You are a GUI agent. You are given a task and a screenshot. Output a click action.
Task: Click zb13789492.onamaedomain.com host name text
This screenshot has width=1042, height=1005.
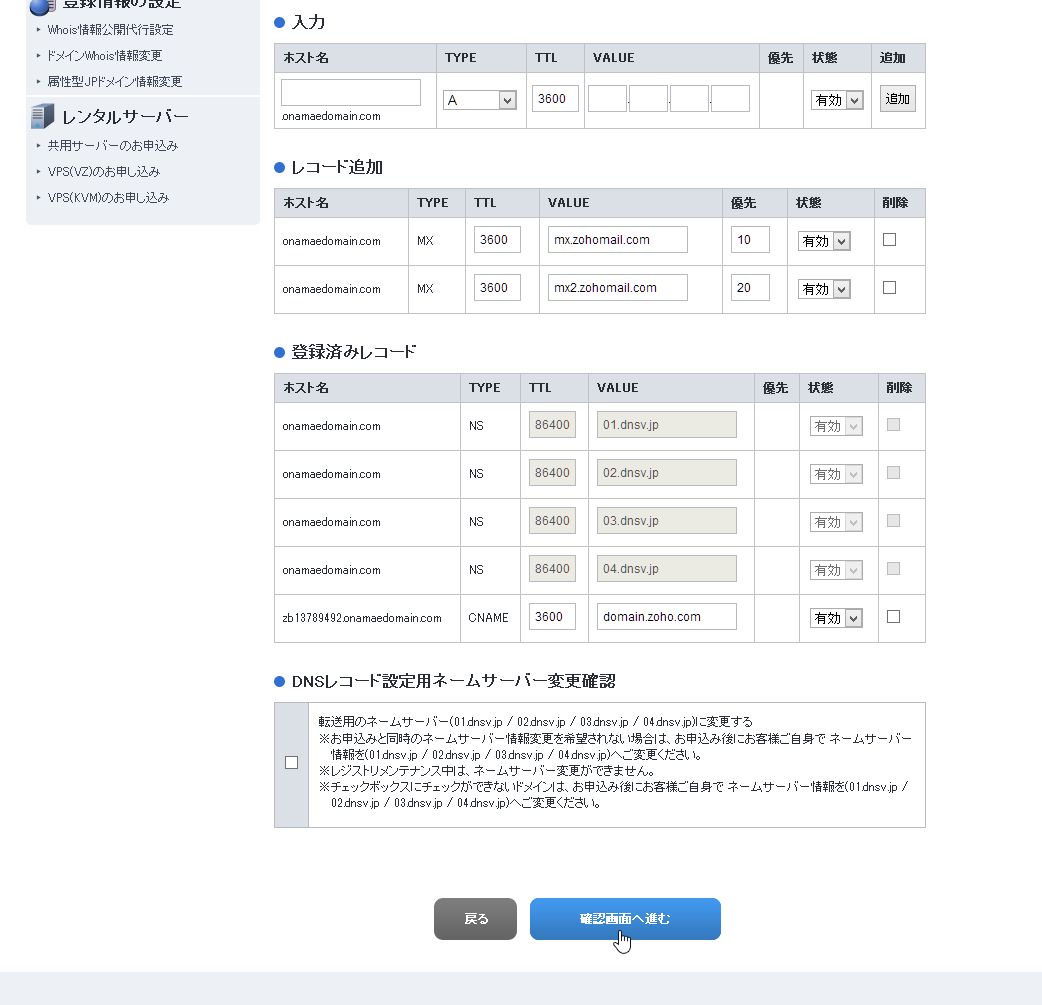[x=362, y=618]
